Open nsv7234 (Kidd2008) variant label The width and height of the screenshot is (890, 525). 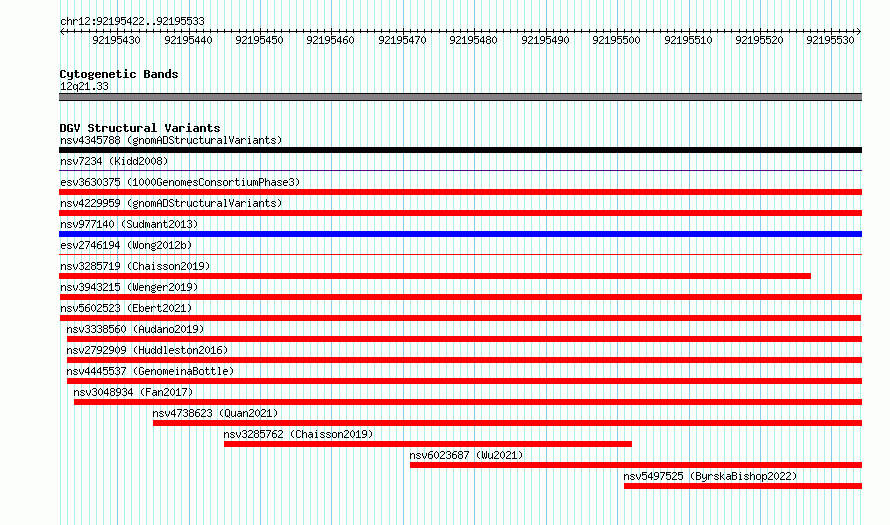click(114, 161)
